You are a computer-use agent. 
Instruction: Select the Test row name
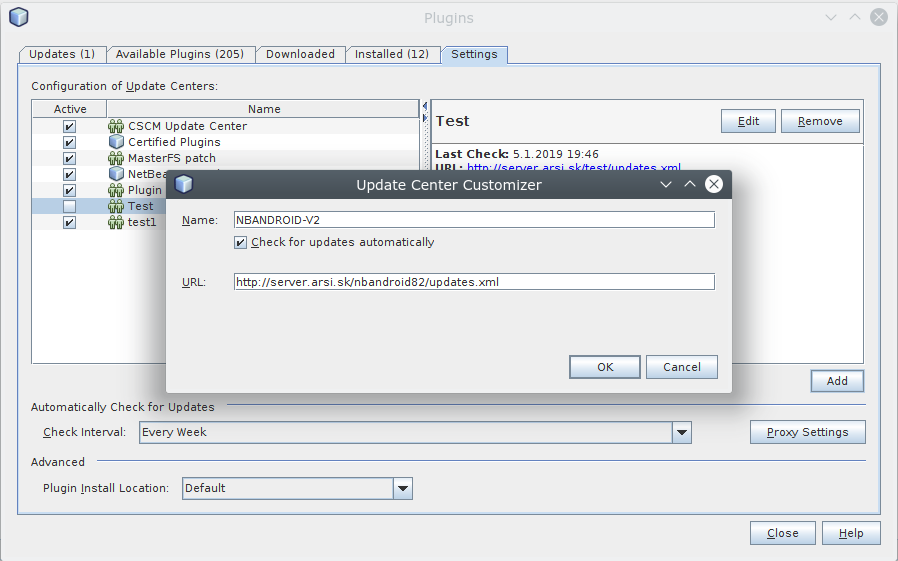click(x=140, y=206)
